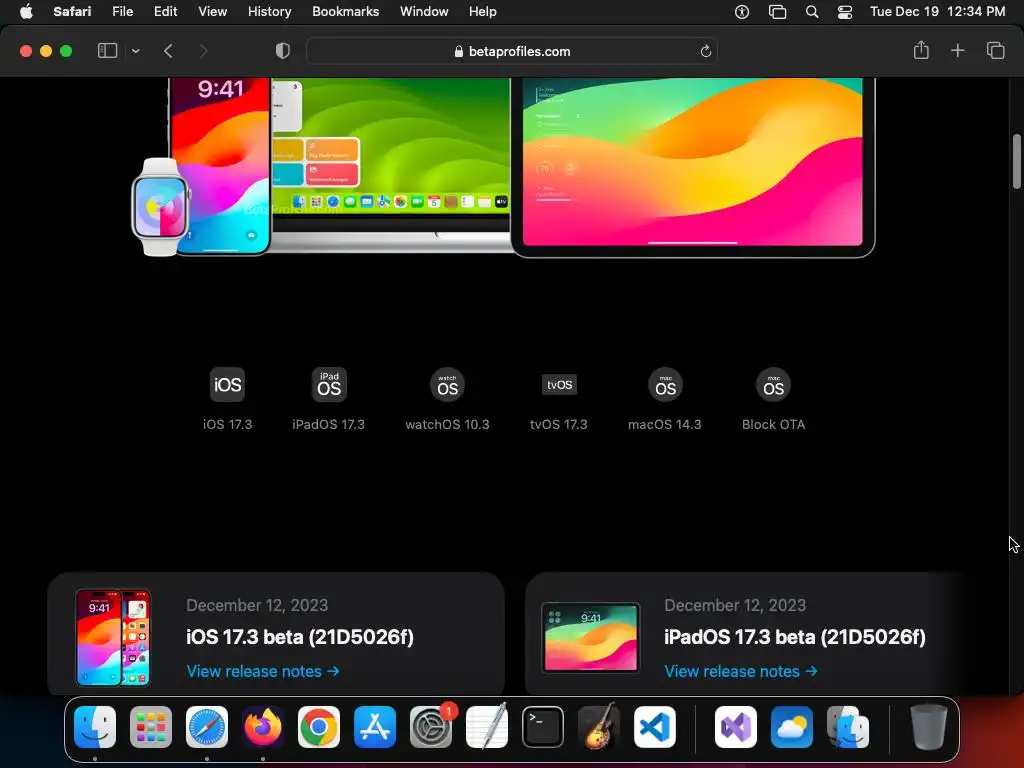
Task: Open the Trash in the Dock
Action: coord(929,727)
